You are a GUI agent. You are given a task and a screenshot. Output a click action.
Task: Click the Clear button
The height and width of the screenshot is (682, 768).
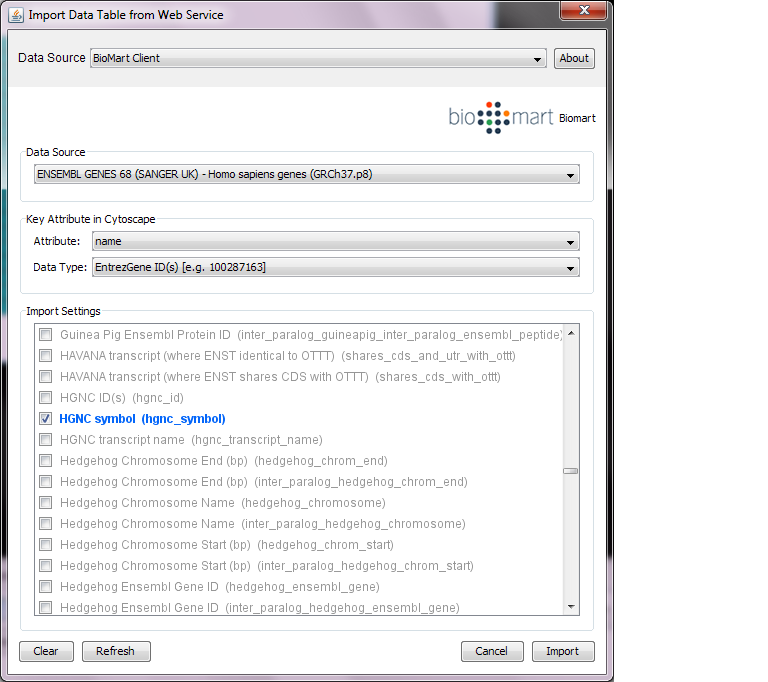46,651
